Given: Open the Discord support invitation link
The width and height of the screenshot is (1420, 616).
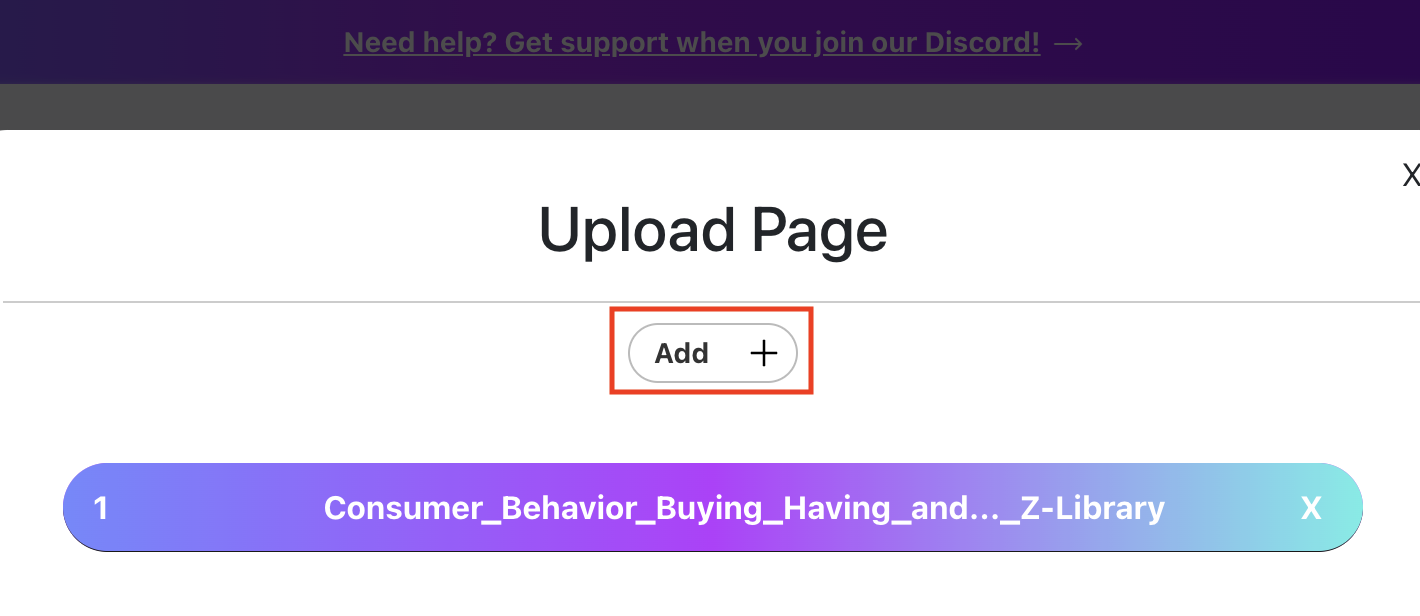Looking at the screenshot, I should [x=691, y=42].
